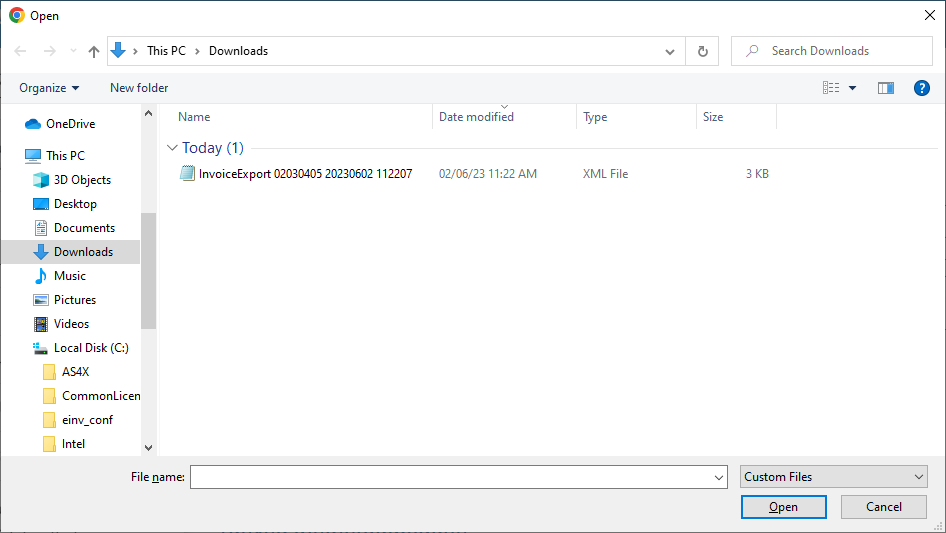This screenshot has height=533, width=946.
Task: Expand the address bar previous locations dropdown
Action: [x=670, y=51]
